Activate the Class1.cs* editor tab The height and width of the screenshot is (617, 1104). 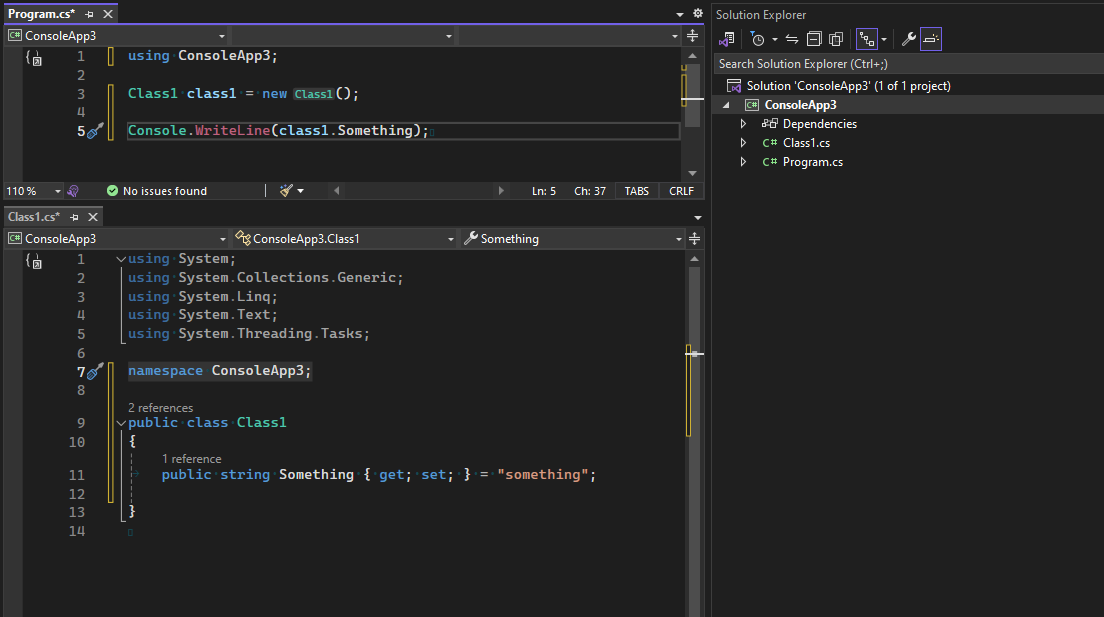tap(34, 217)
